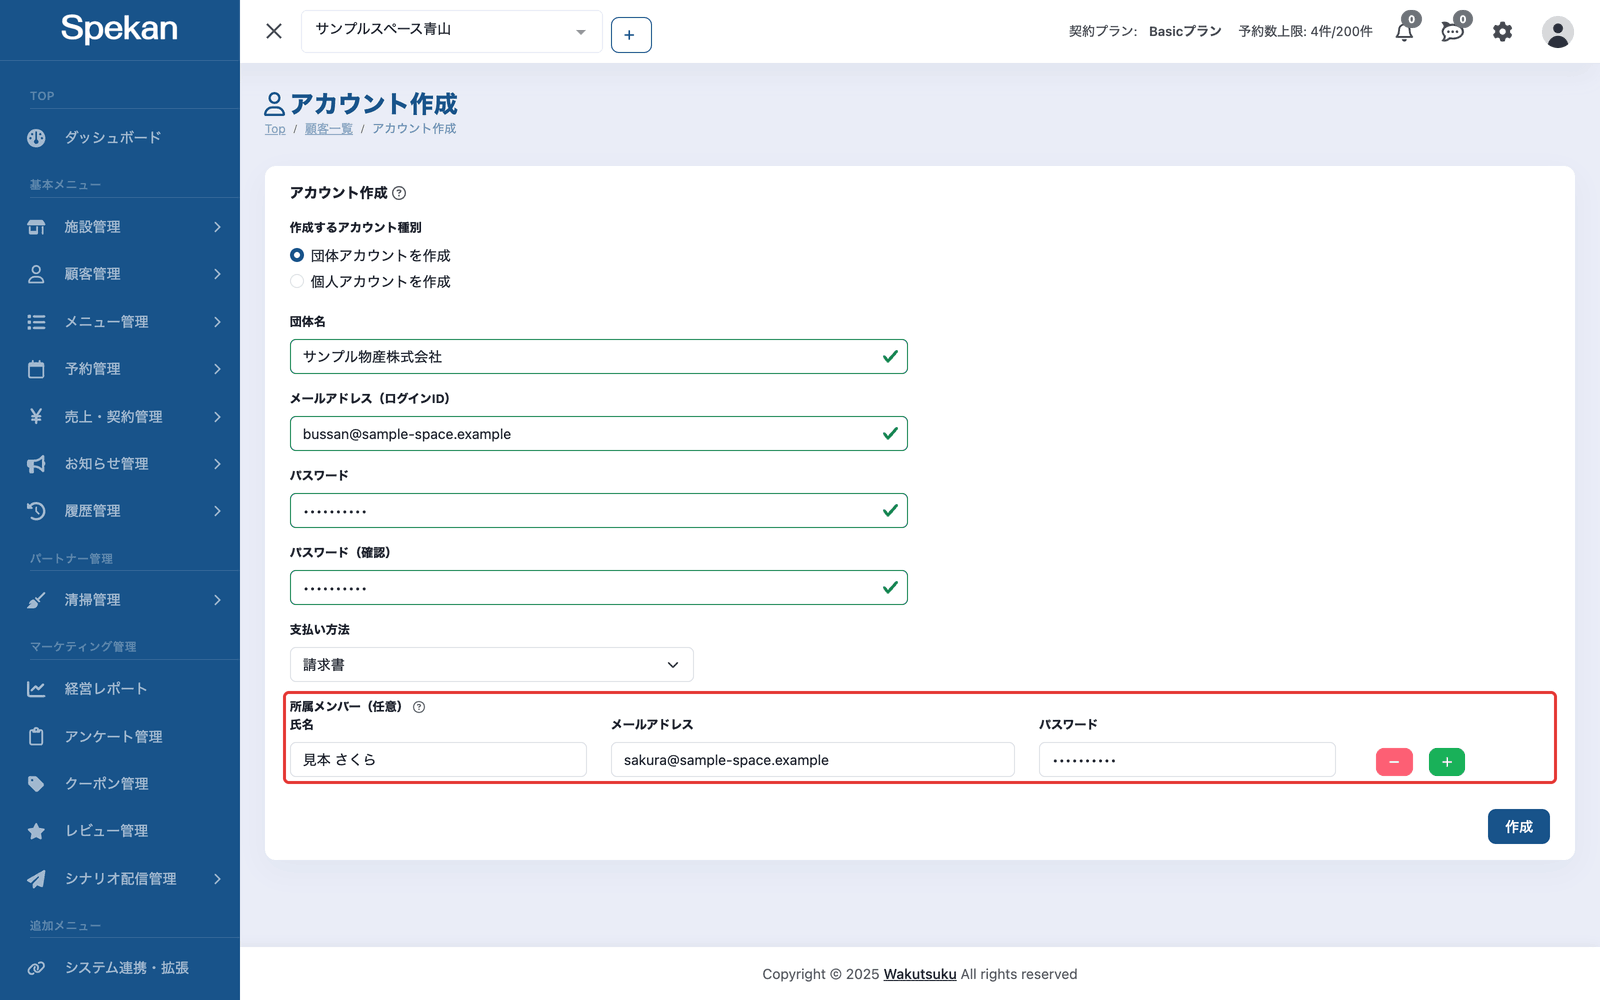Click member name field 見本 さくら
1600x1000 pixels.
(x=438, y=760)
